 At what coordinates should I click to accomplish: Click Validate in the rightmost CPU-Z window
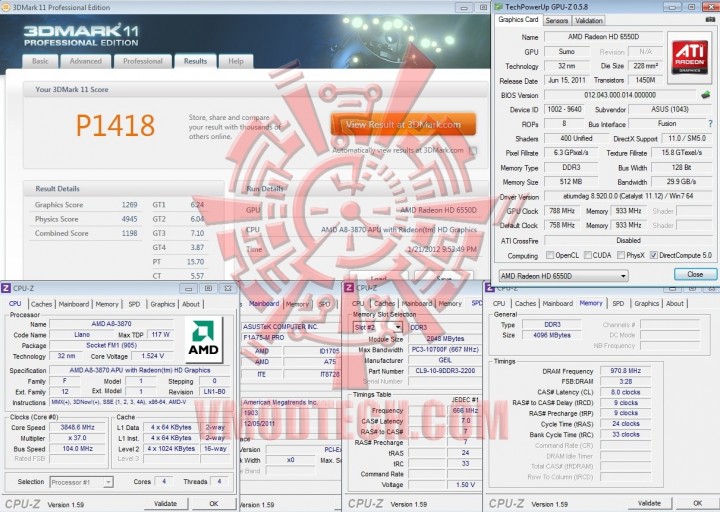[650, 504]
